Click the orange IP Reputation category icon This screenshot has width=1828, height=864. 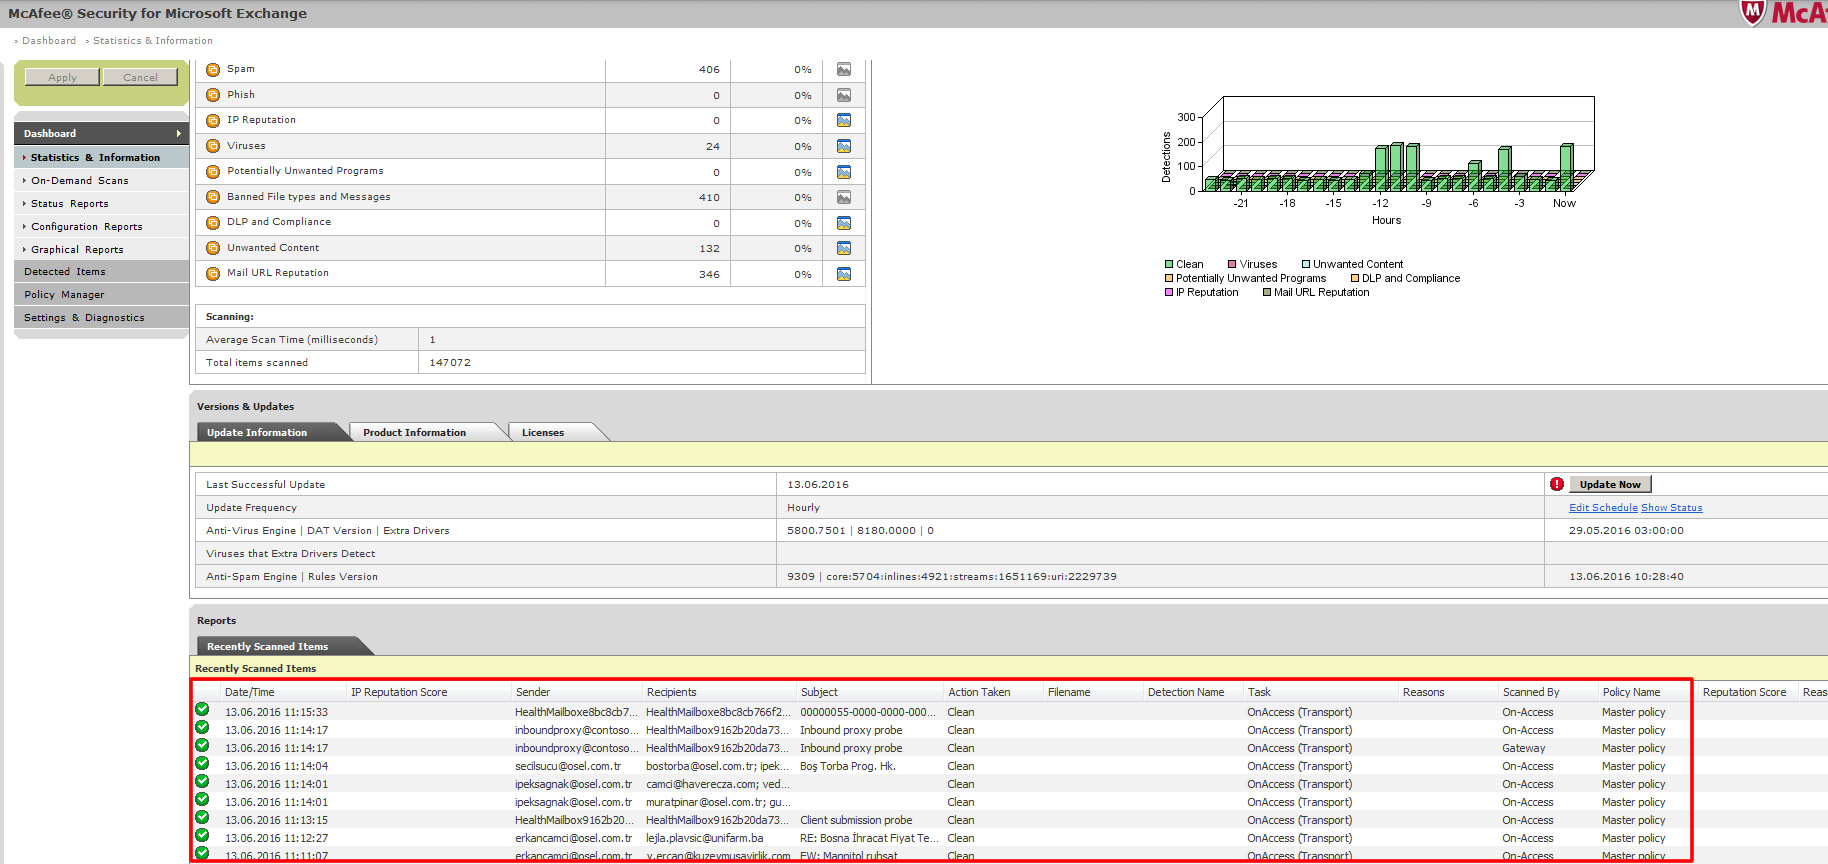213,121
